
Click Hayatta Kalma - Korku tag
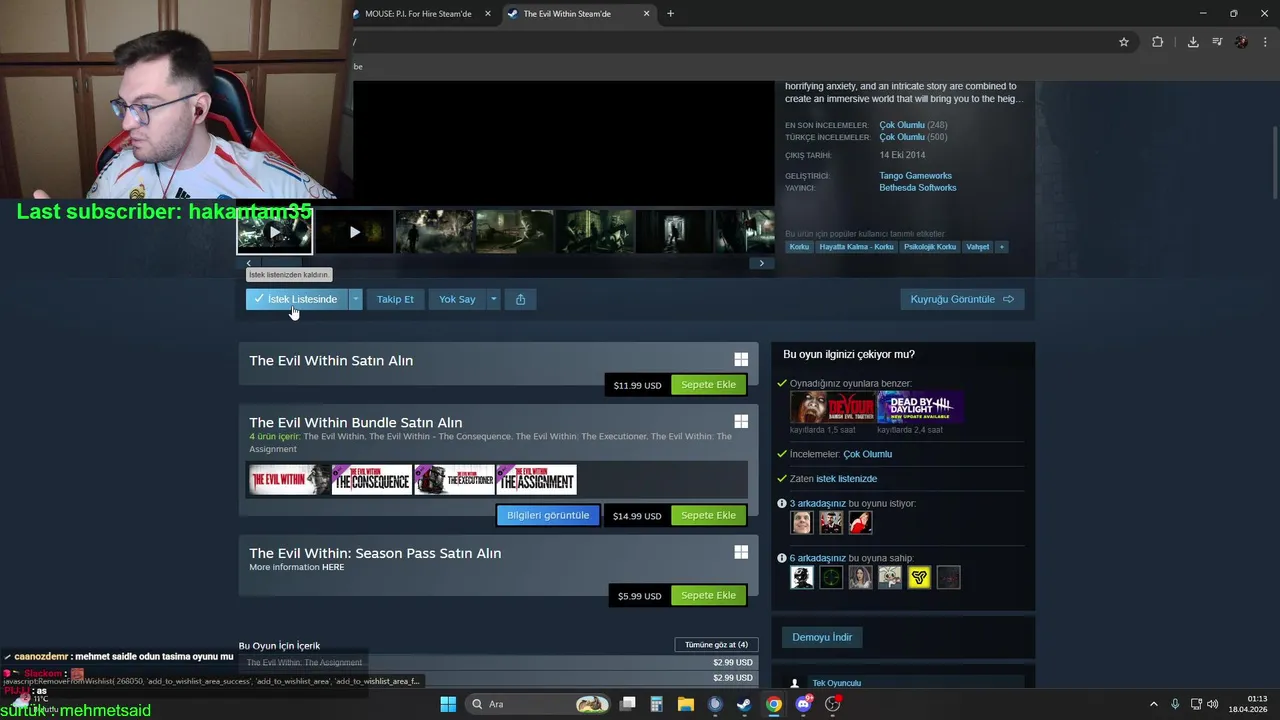[x=856, y=247]
